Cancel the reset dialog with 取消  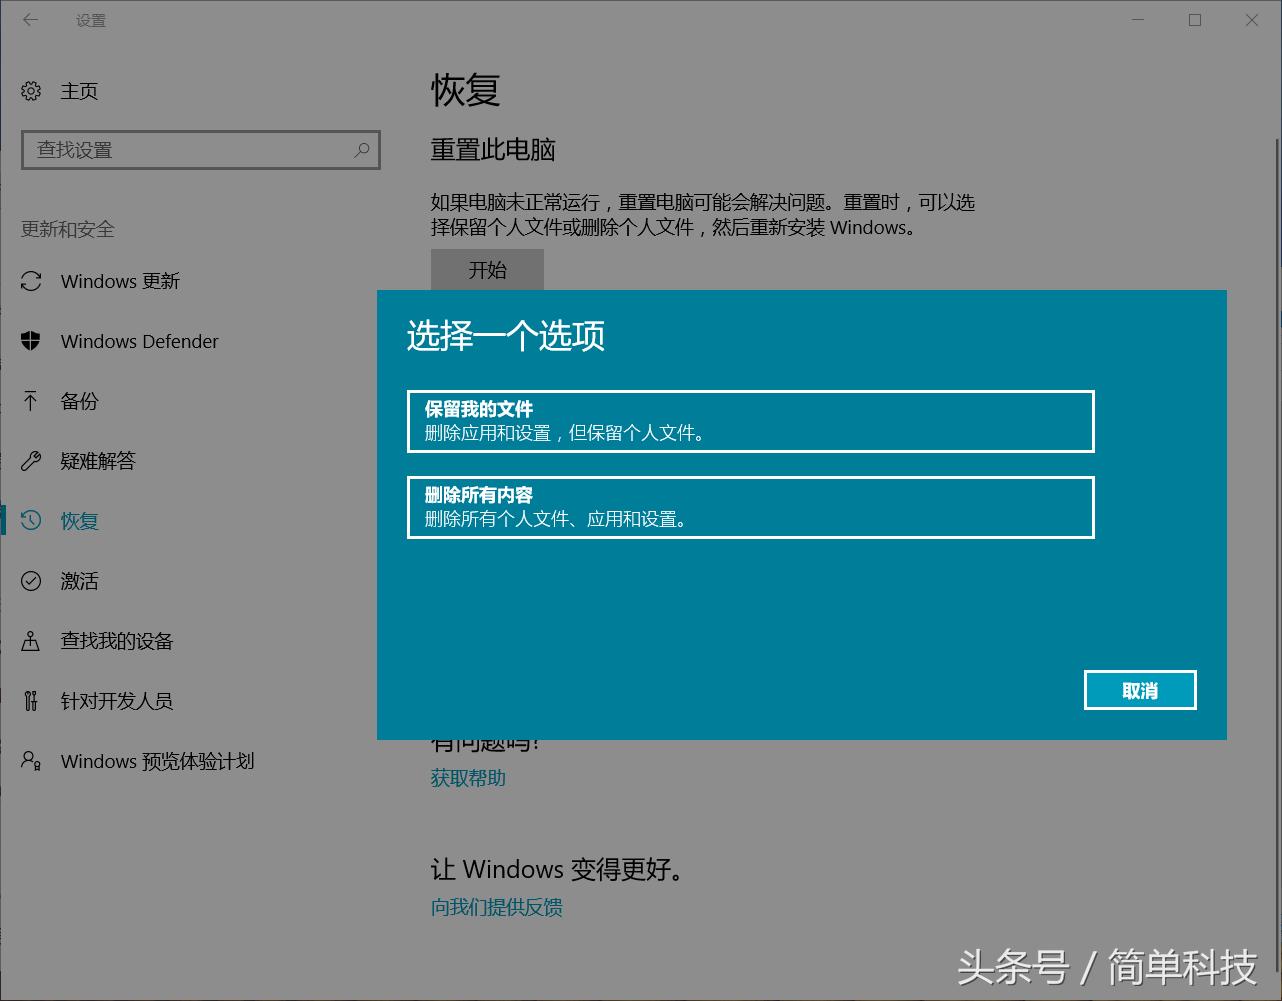coord(1140,690)
